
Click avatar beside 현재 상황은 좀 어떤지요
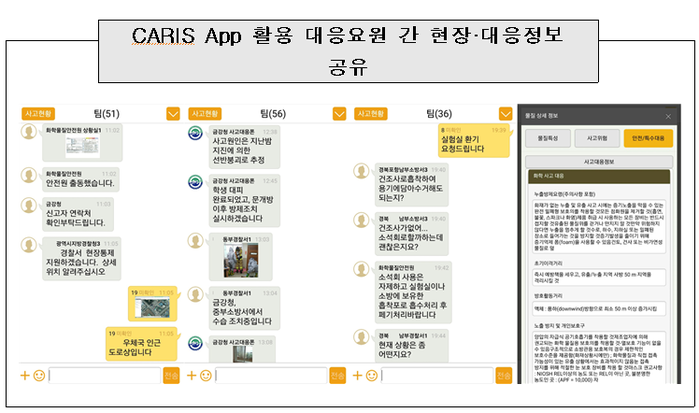tap(362, 337)
